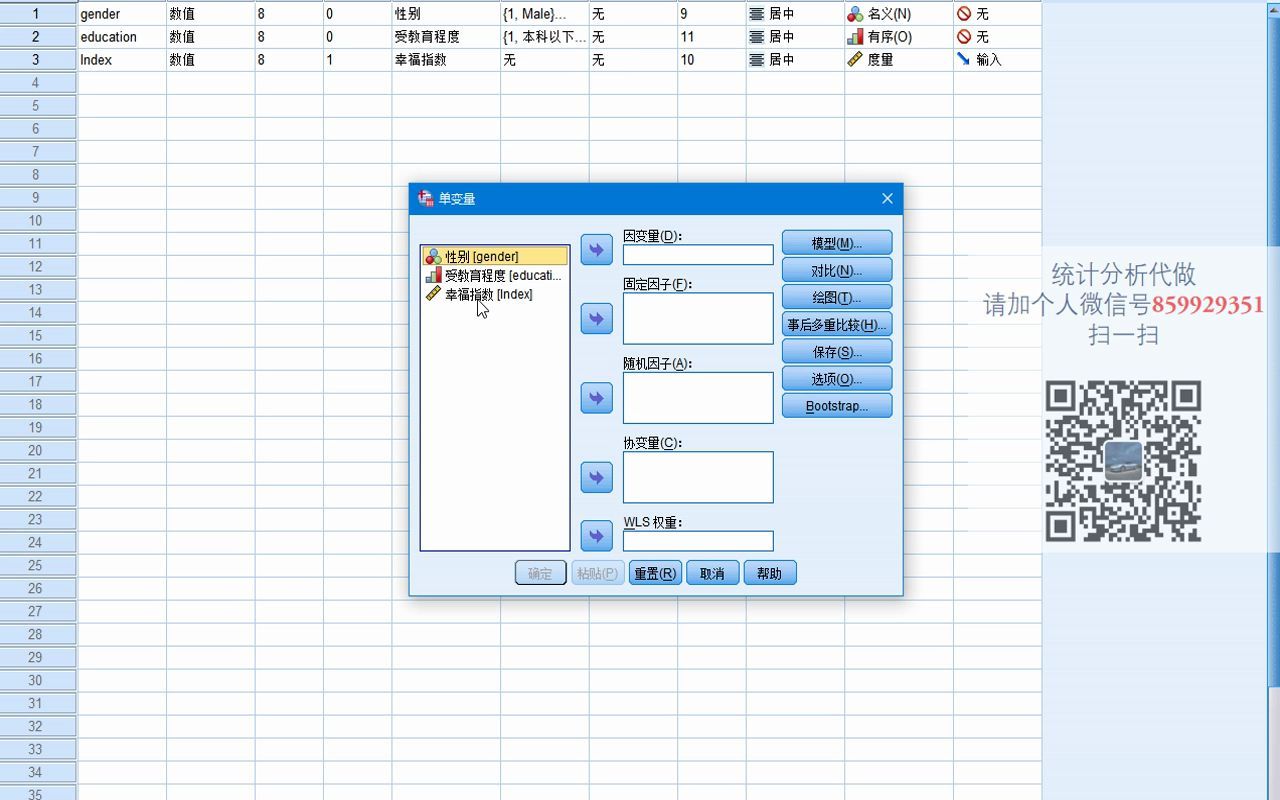Click the '{1, 本科以下...' values cell

point(544,37)
